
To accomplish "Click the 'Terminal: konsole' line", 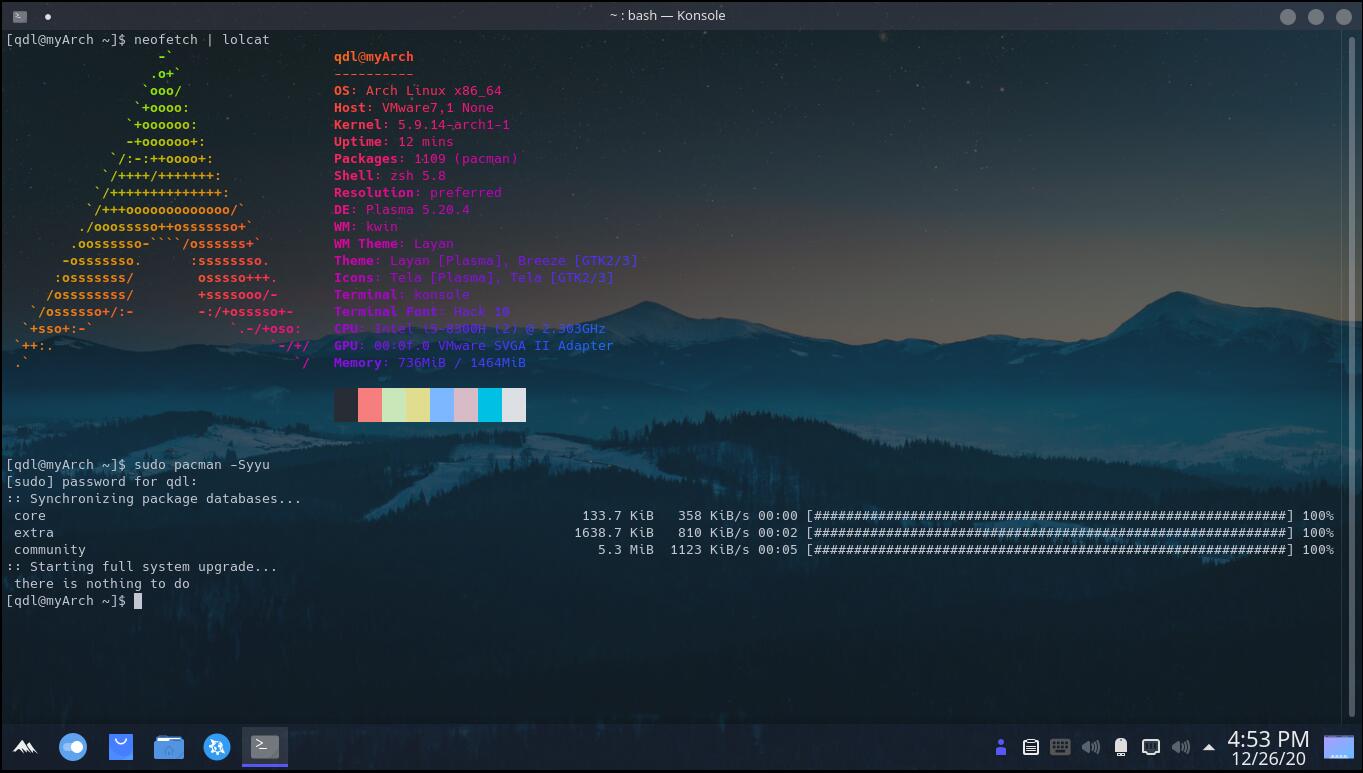I will tap(402, 295).
